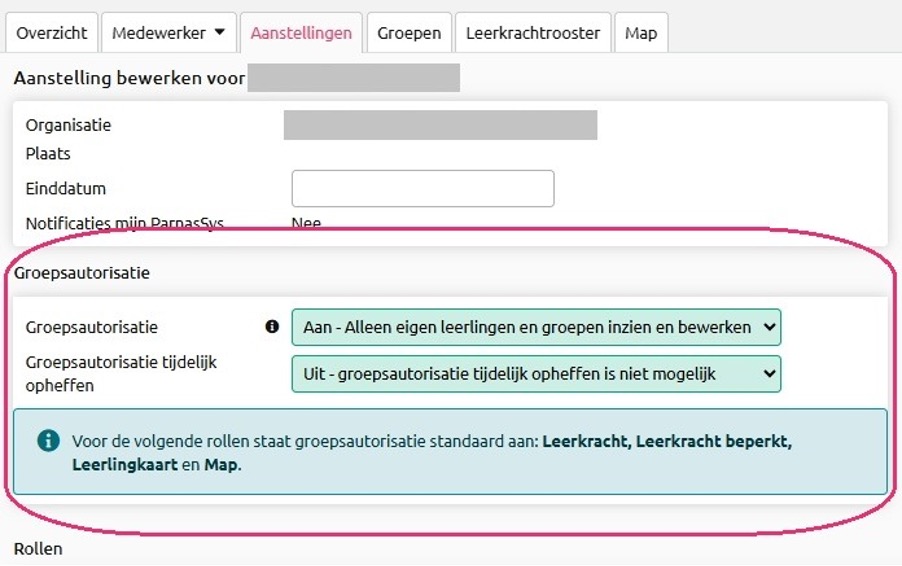Click the chevron of the Uit - groepsautorisatie select
Image resolution: width=902 pixels, height=566 pixels.
pos(769,374)
